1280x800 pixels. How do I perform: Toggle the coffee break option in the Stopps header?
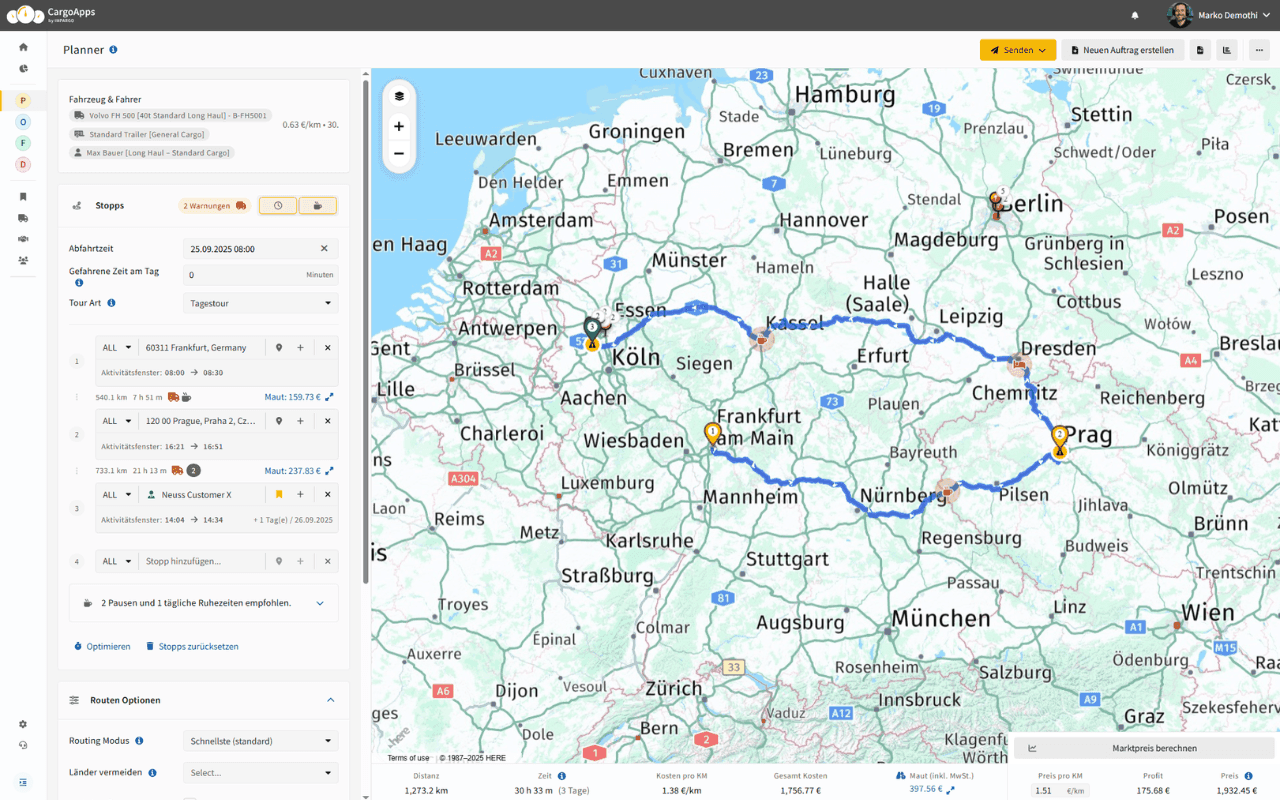click(318, 205)
